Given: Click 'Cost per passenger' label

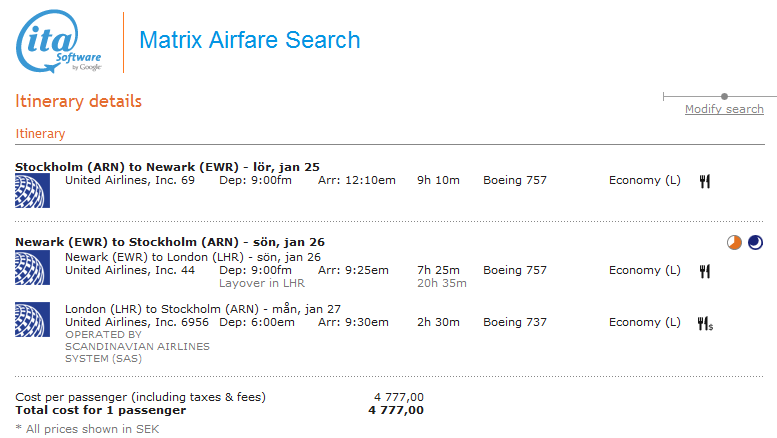Looking at the screenshot, I should point(140,397).
